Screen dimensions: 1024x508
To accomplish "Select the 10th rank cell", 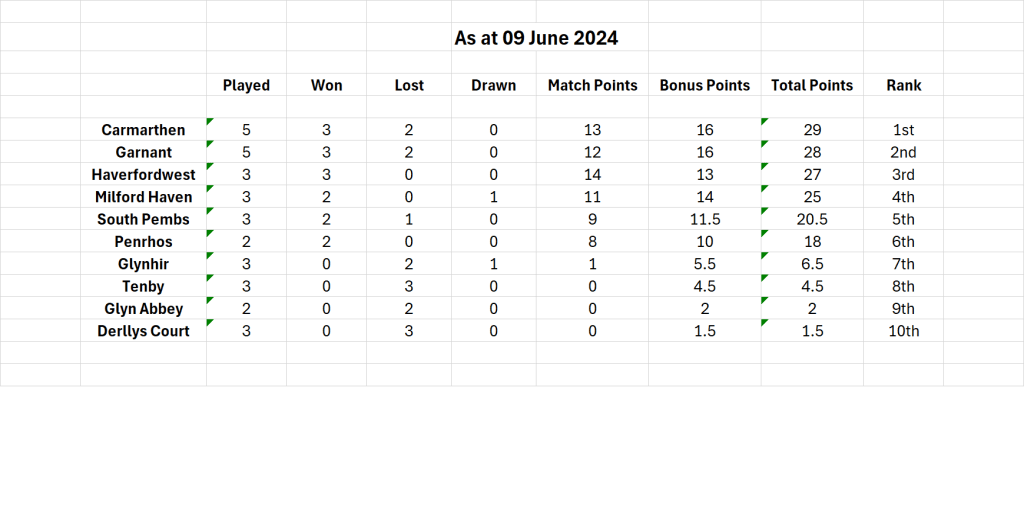I will (x=903, y=331).
